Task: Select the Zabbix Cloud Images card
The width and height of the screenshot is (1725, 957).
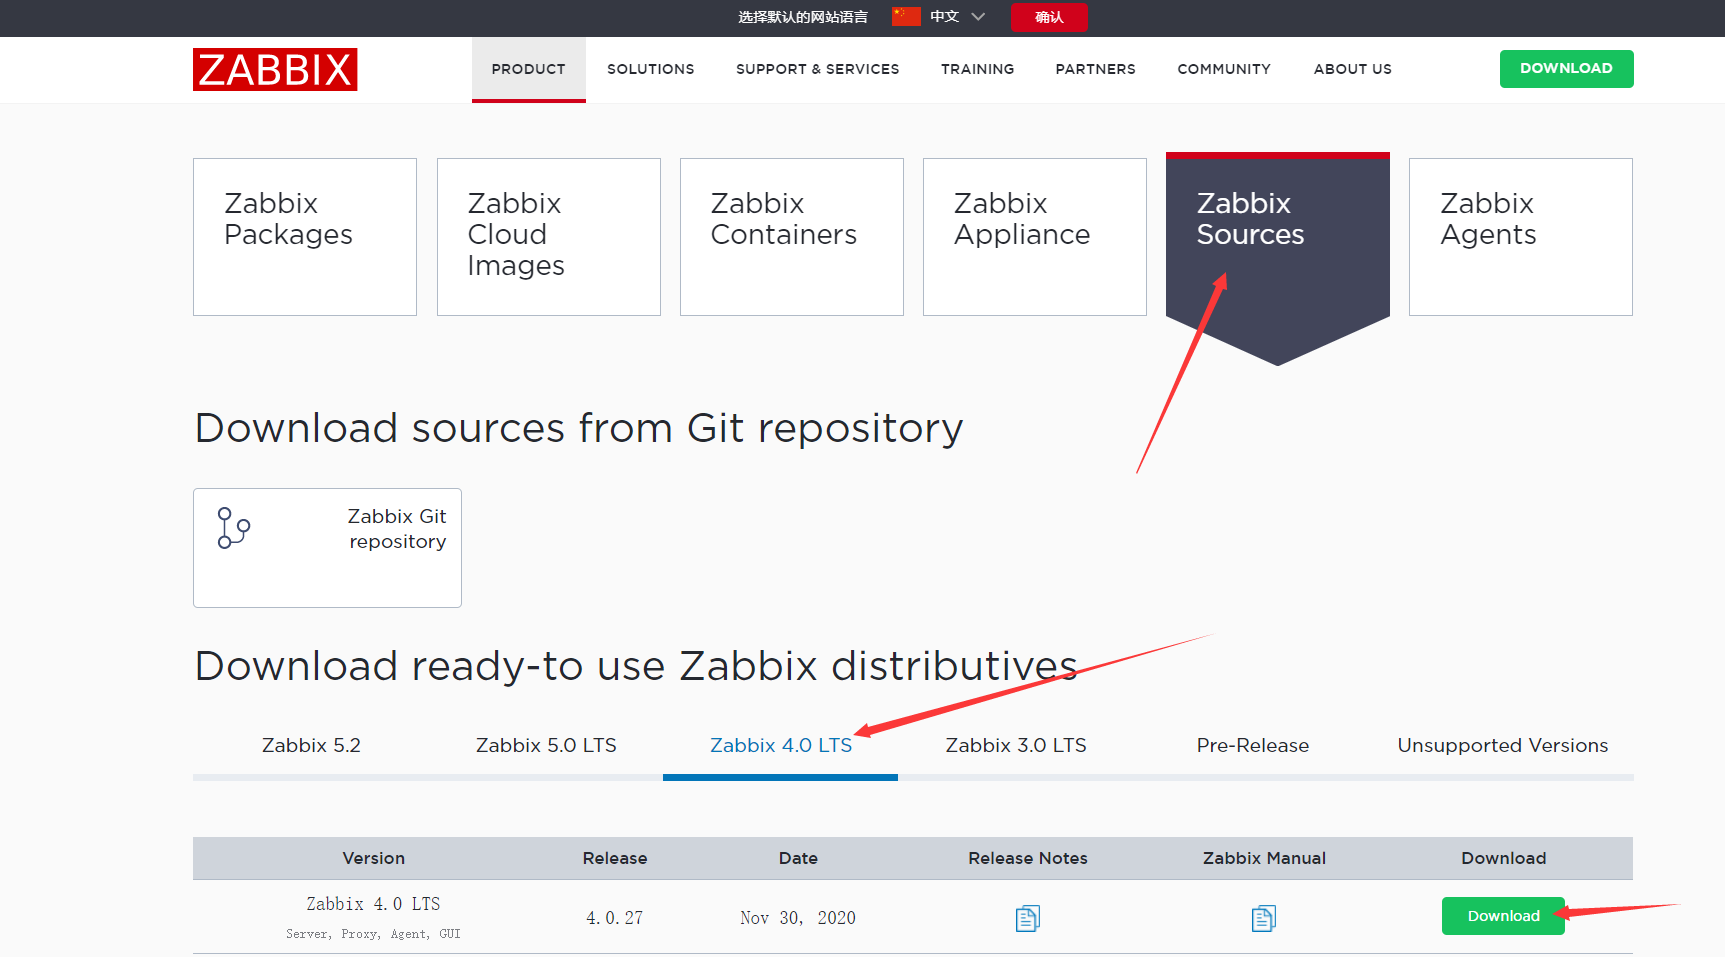Action: 548,237
